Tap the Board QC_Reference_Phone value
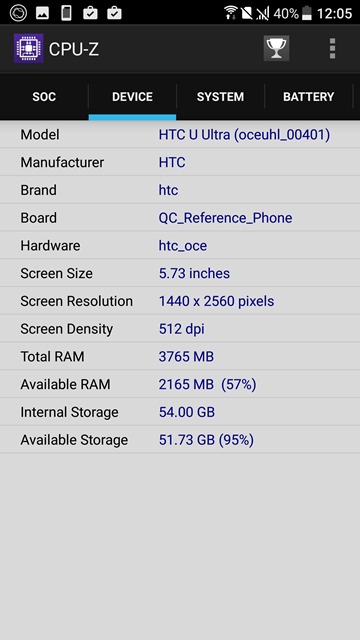This screenshot has width=360, height=640. [x=225, y=218]
